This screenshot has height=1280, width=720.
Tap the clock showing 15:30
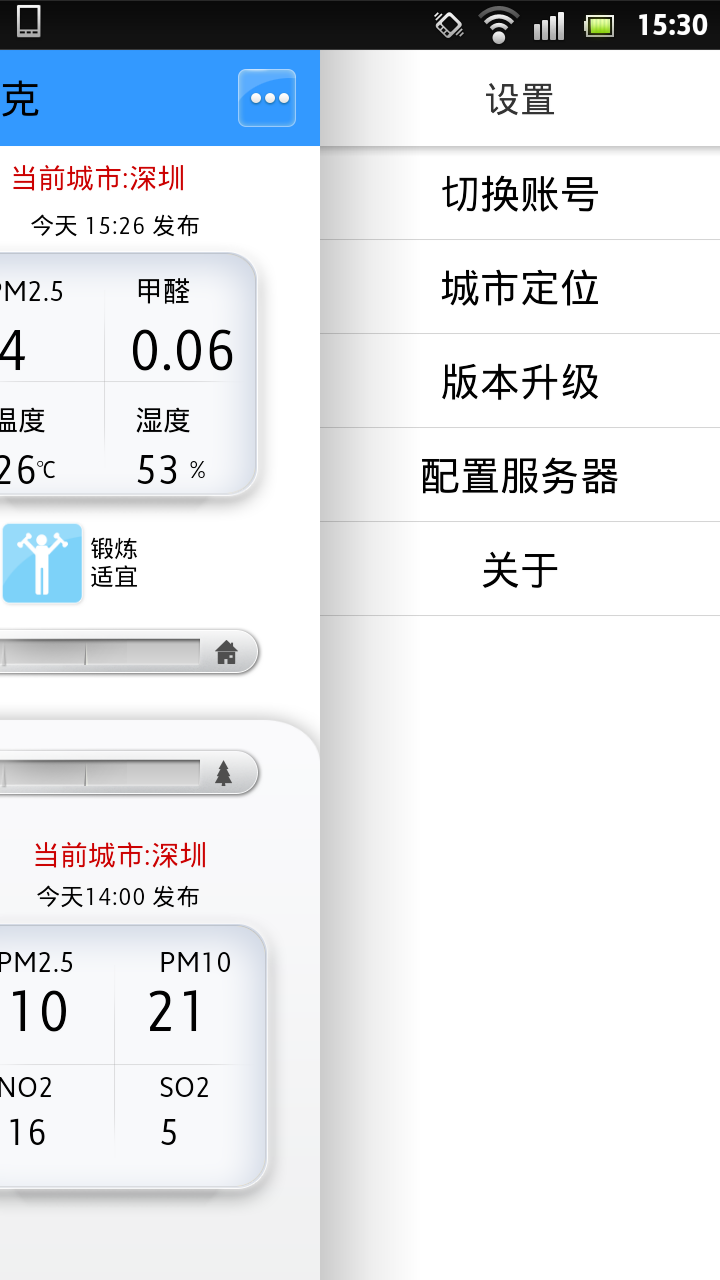point(672,25)
